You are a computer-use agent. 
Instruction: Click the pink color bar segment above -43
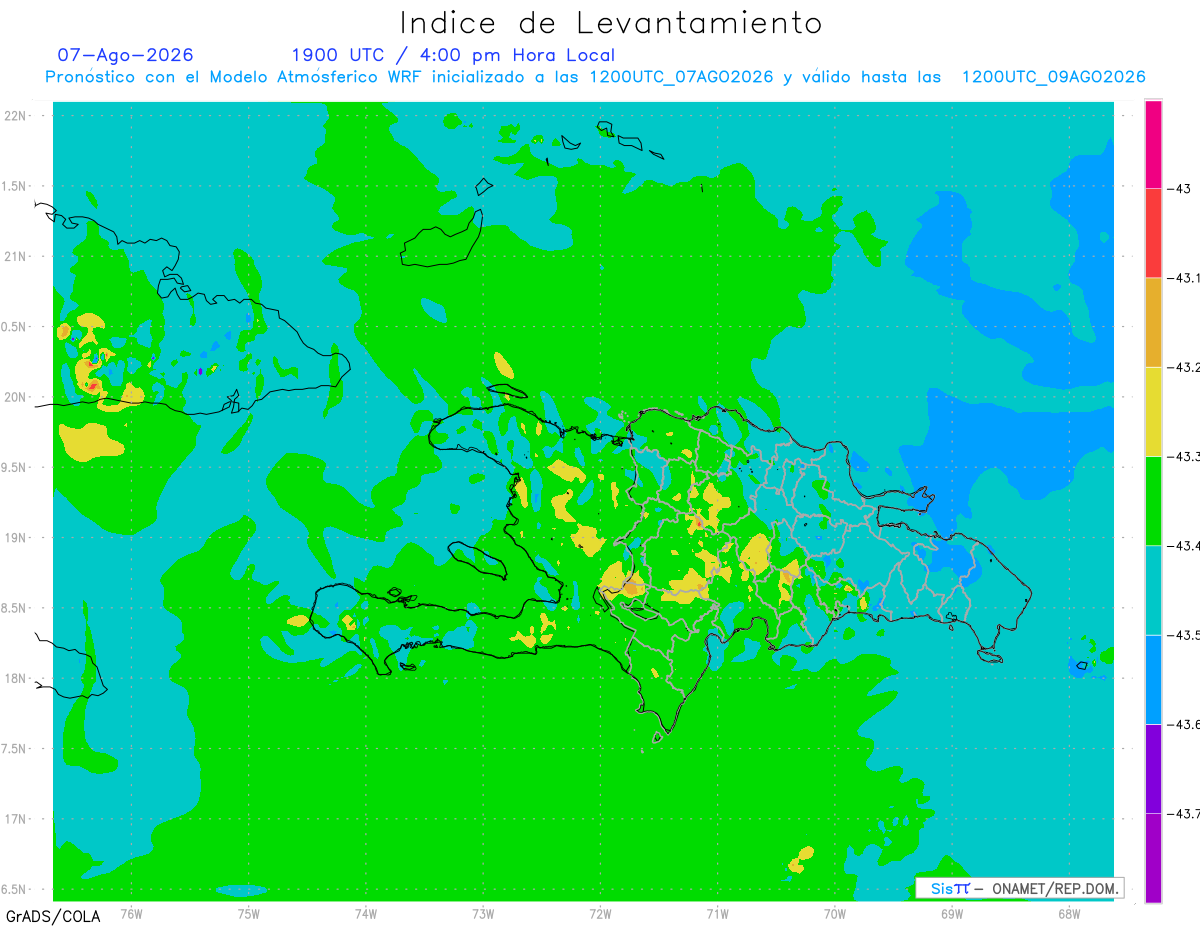(x=1153, y=144)
